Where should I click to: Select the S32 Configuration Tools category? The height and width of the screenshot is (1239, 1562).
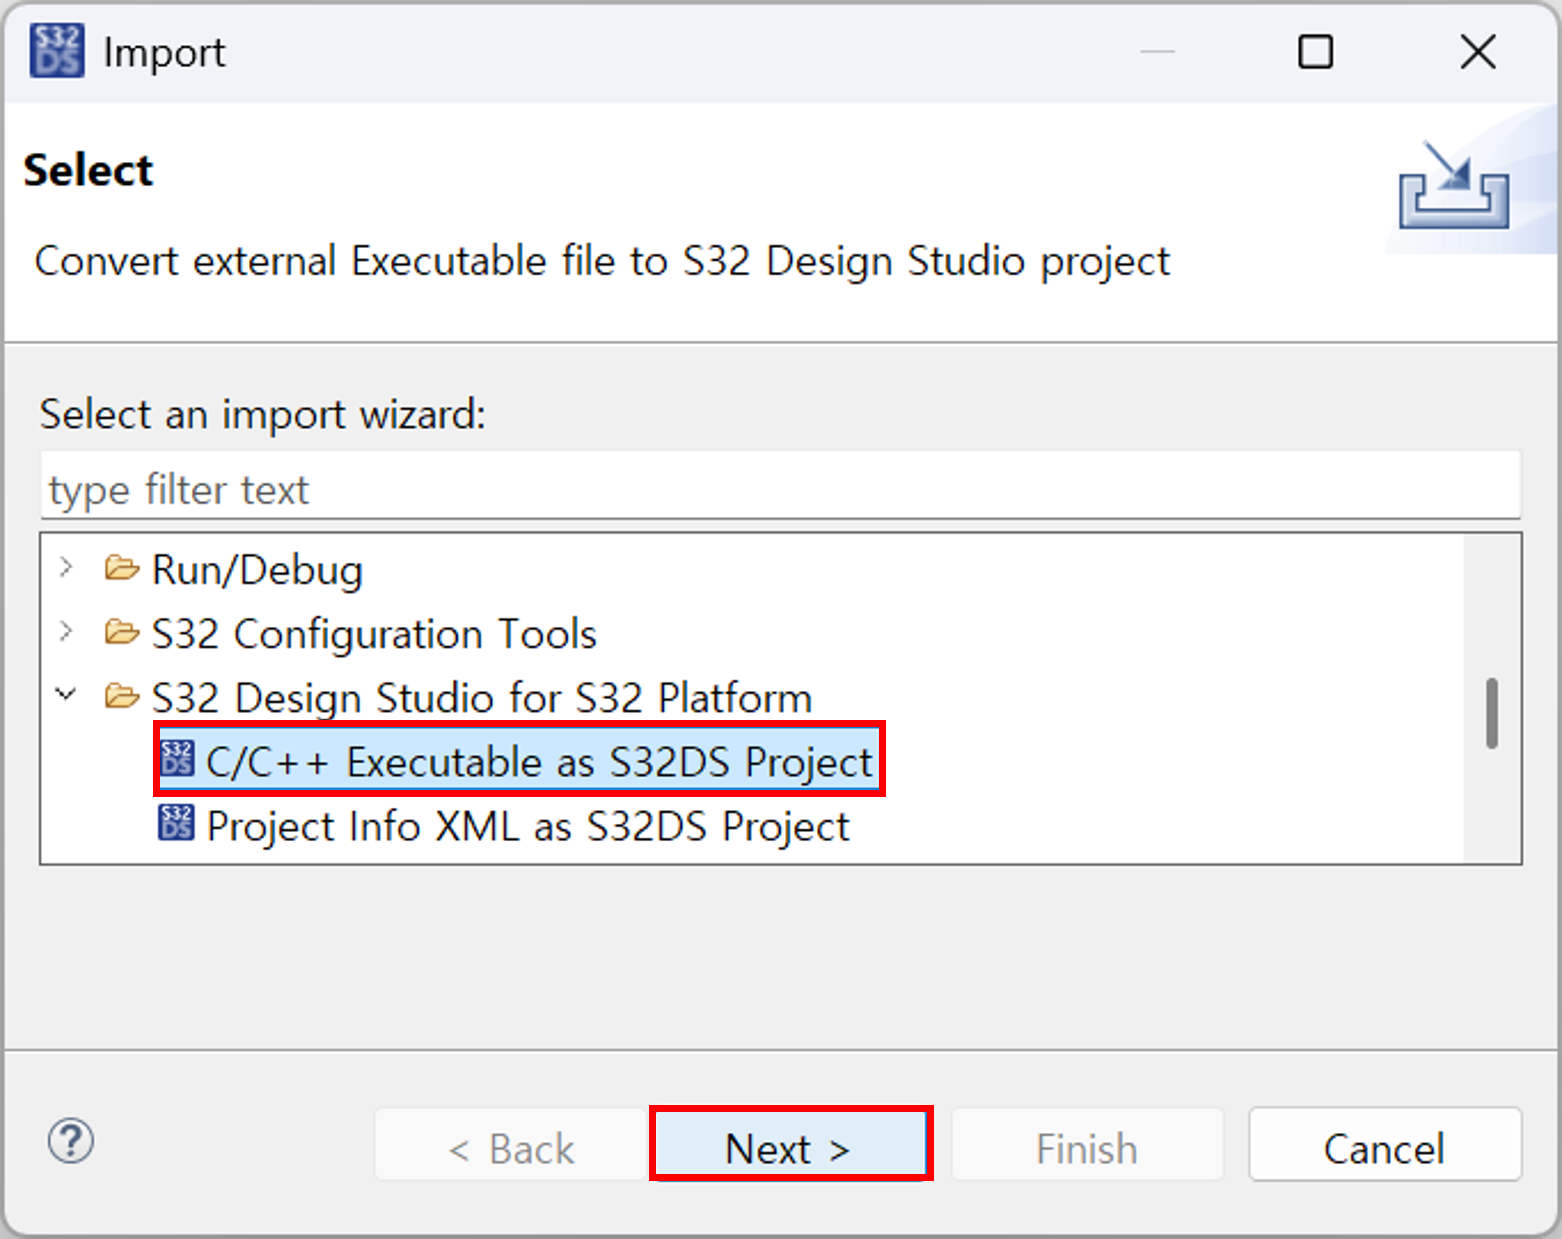(374, 634)
